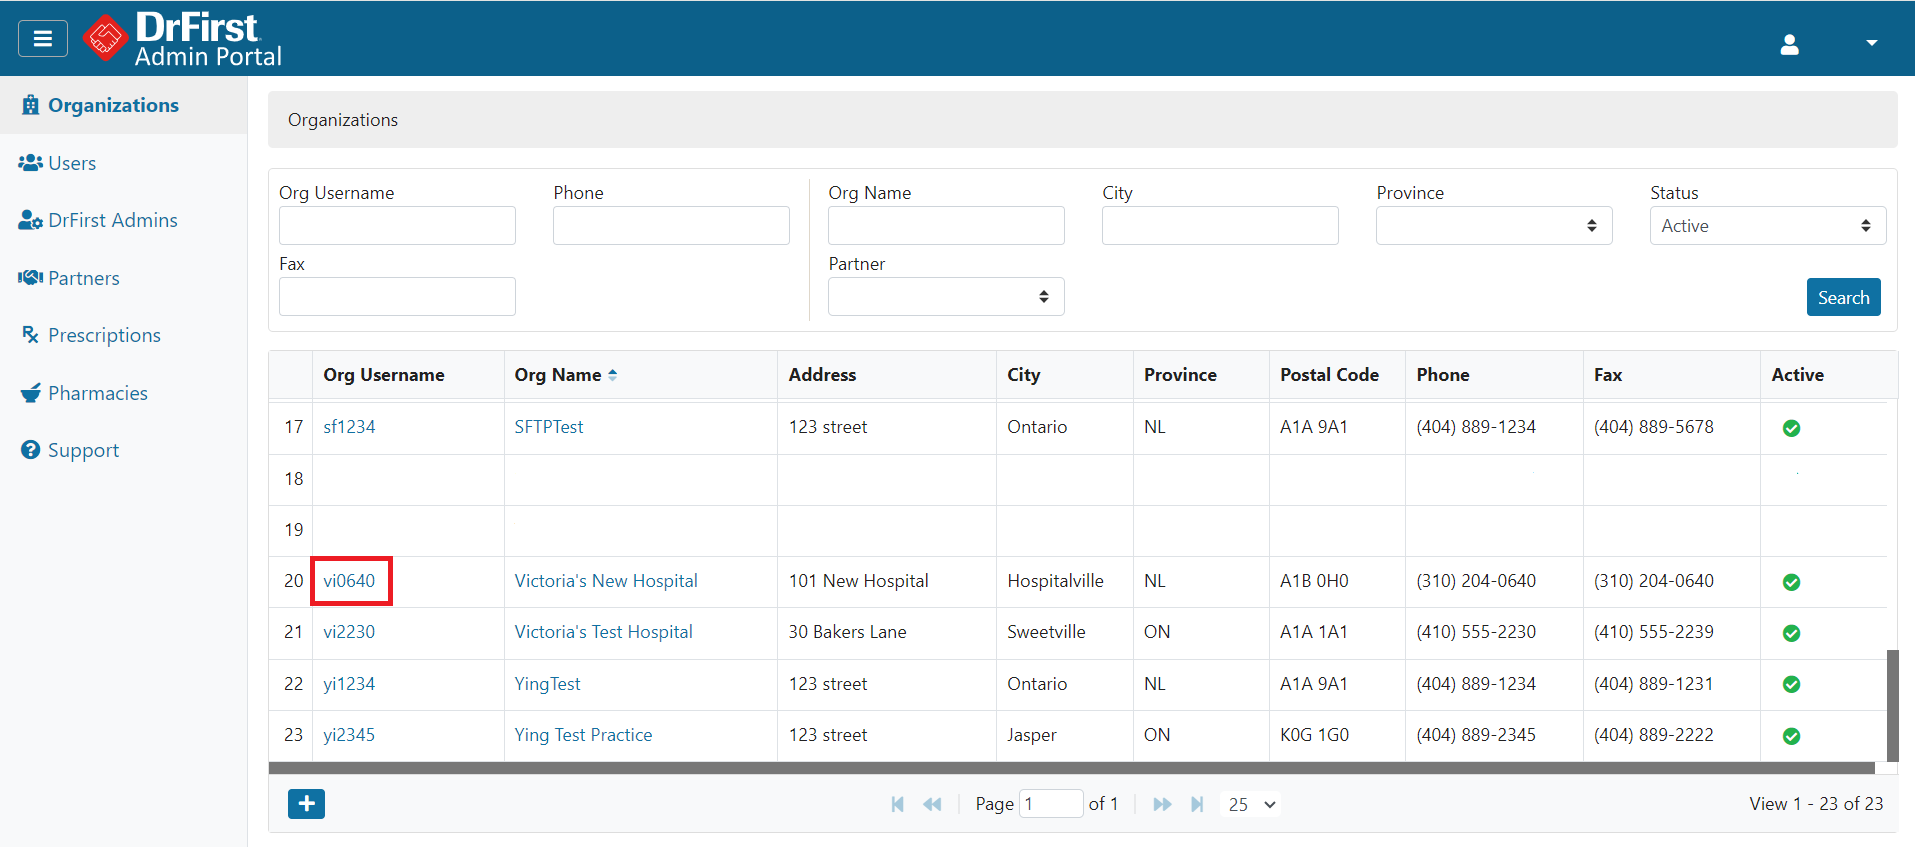Expand the Partner dropdown filter
The width and height of the screenshot is (1915, 847).
click(x=945, y=297)
